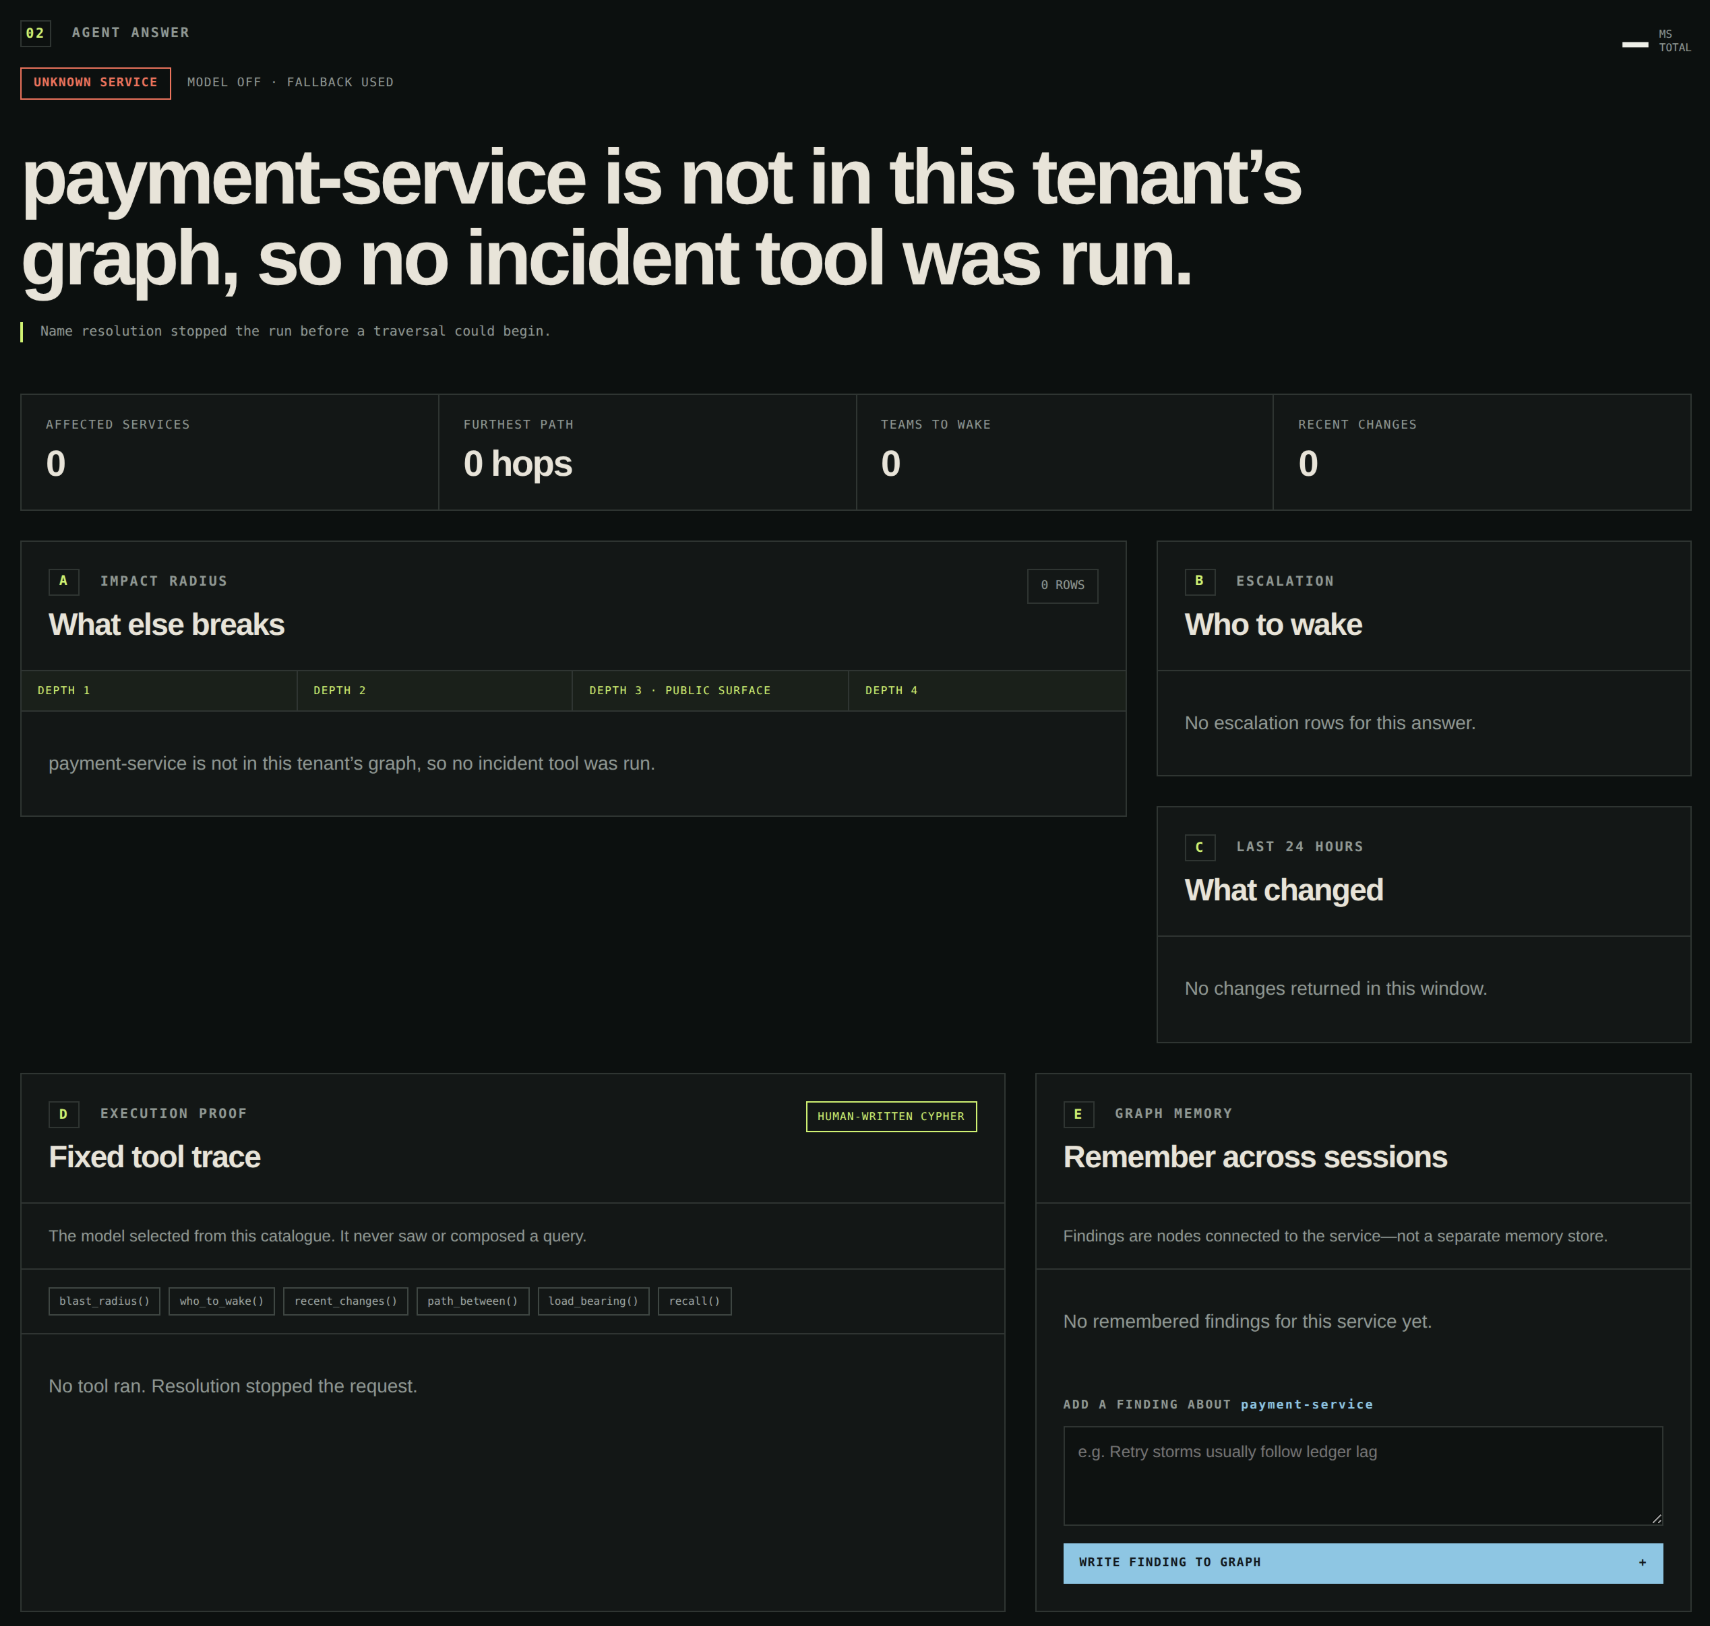
Task: Click the Depth 3 · Public Surface header
Action: (x=711, y=691)
